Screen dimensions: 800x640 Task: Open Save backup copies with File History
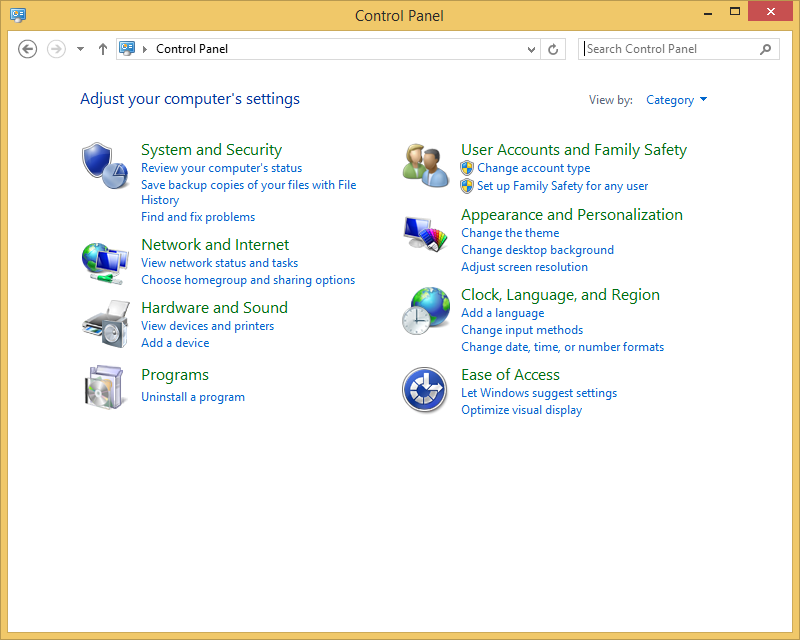coord(248,192)
